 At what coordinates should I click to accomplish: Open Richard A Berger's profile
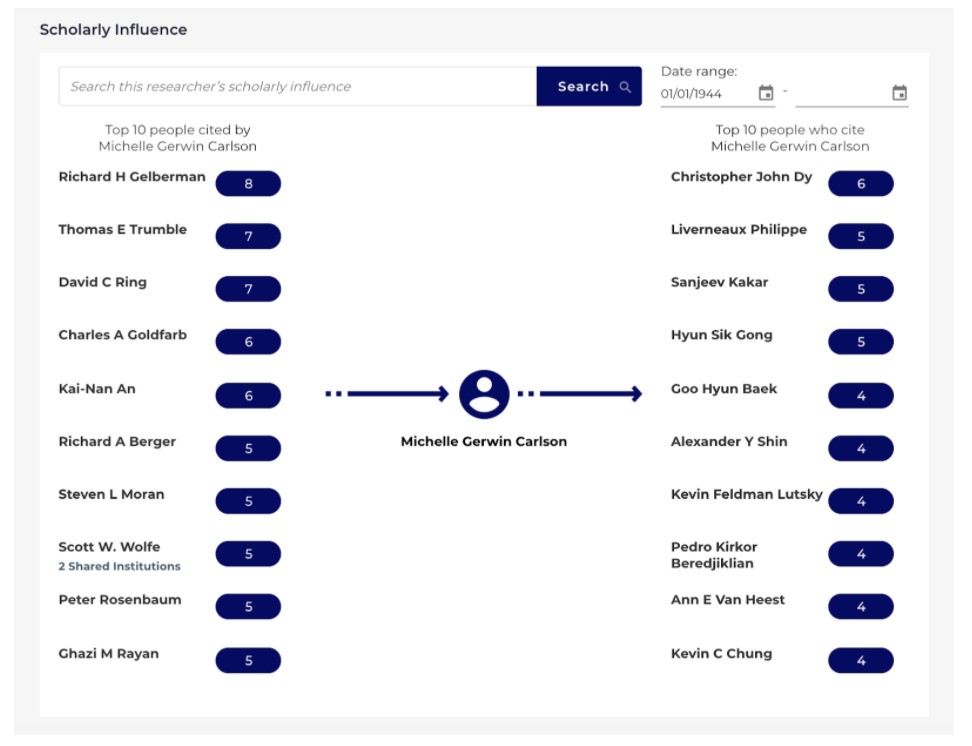click(x=117, y=442)
